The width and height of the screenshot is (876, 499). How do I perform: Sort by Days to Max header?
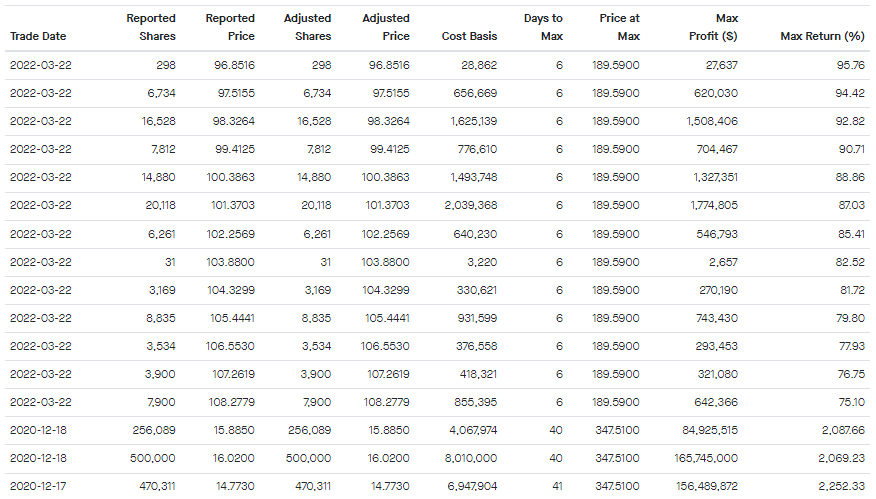coord(543,27)
